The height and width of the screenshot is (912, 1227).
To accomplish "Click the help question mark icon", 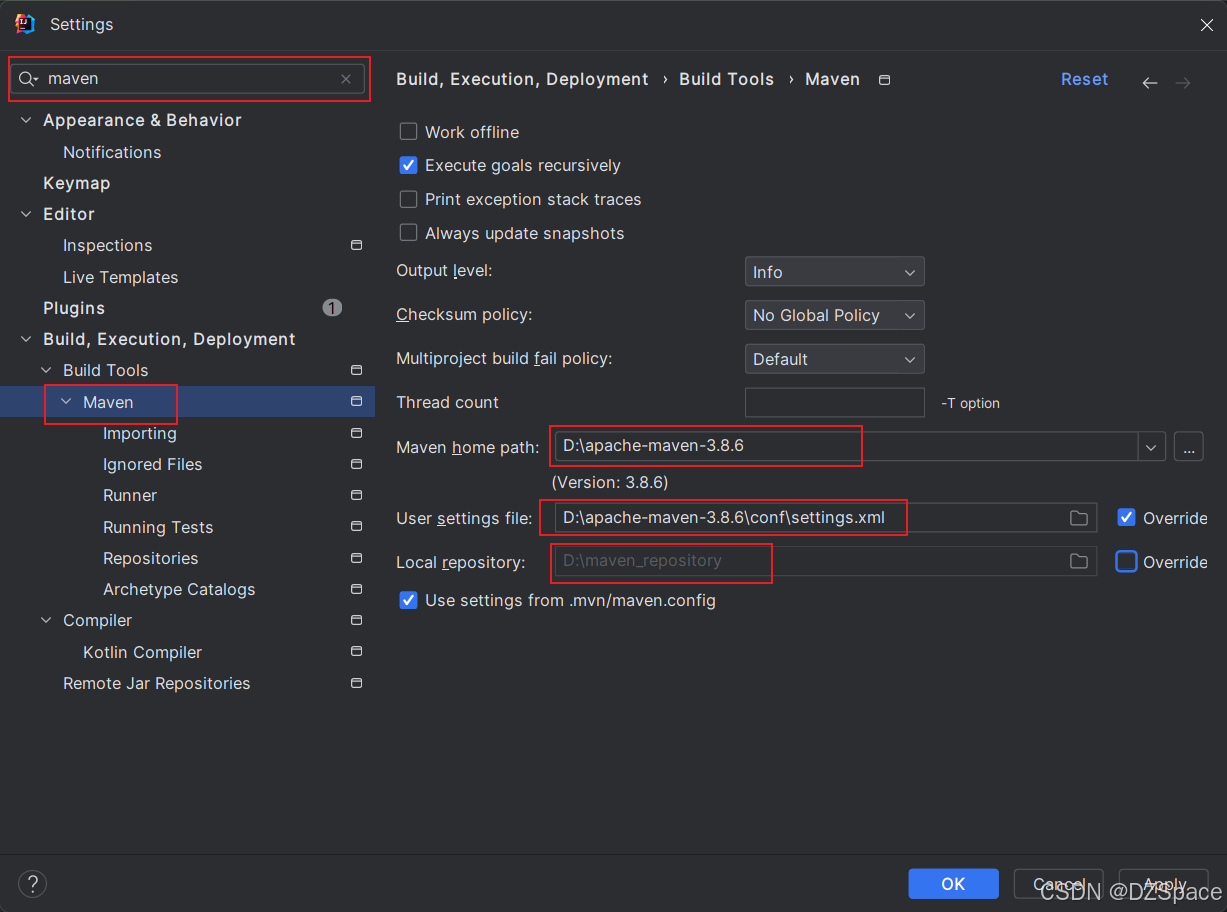I will point(33,884).
